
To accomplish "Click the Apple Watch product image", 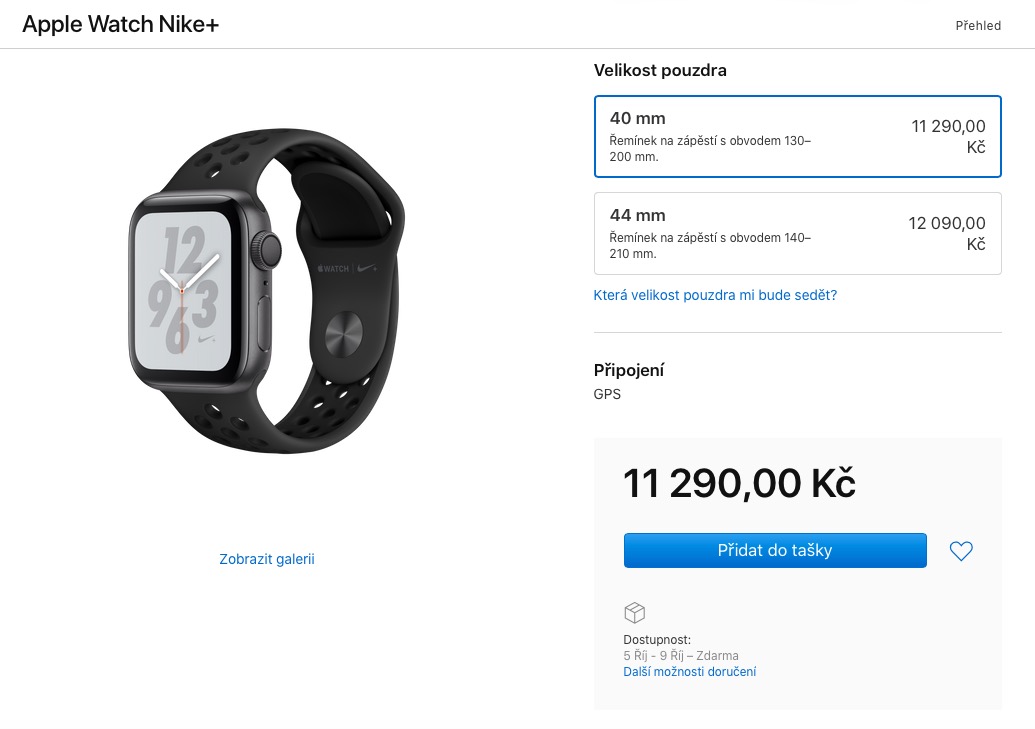I will 267,291.
